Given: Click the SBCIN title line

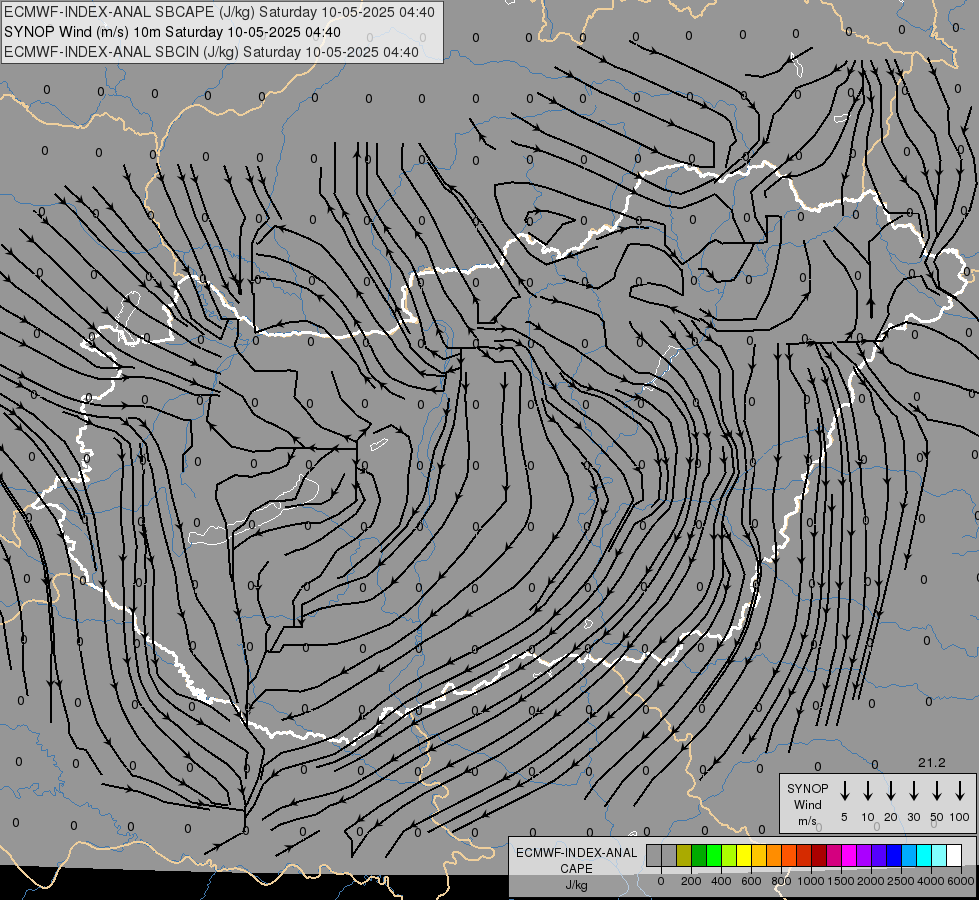Looking at the screenshot, I should (211, 52).
